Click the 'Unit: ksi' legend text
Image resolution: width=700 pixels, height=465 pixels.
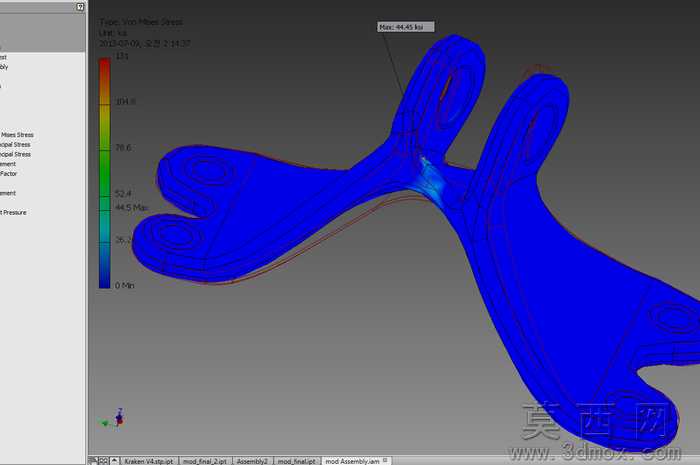coord(113,33)
